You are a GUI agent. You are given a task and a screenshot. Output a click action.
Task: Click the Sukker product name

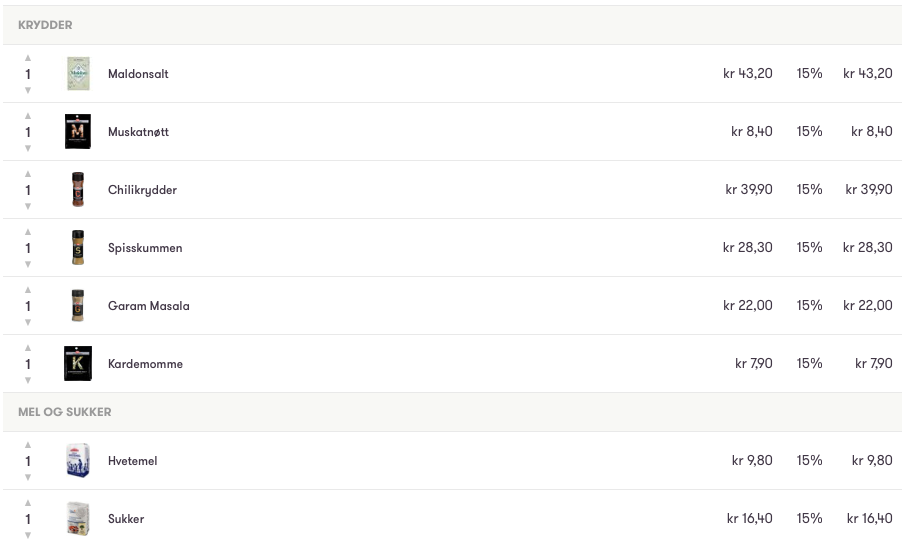click(126, 519)
